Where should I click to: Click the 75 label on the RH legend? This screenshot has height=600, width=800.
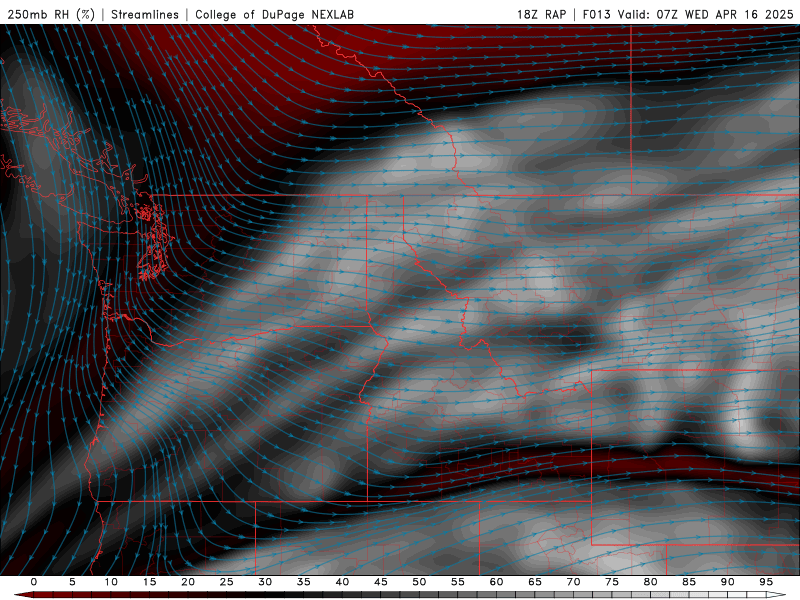point(612,582)
